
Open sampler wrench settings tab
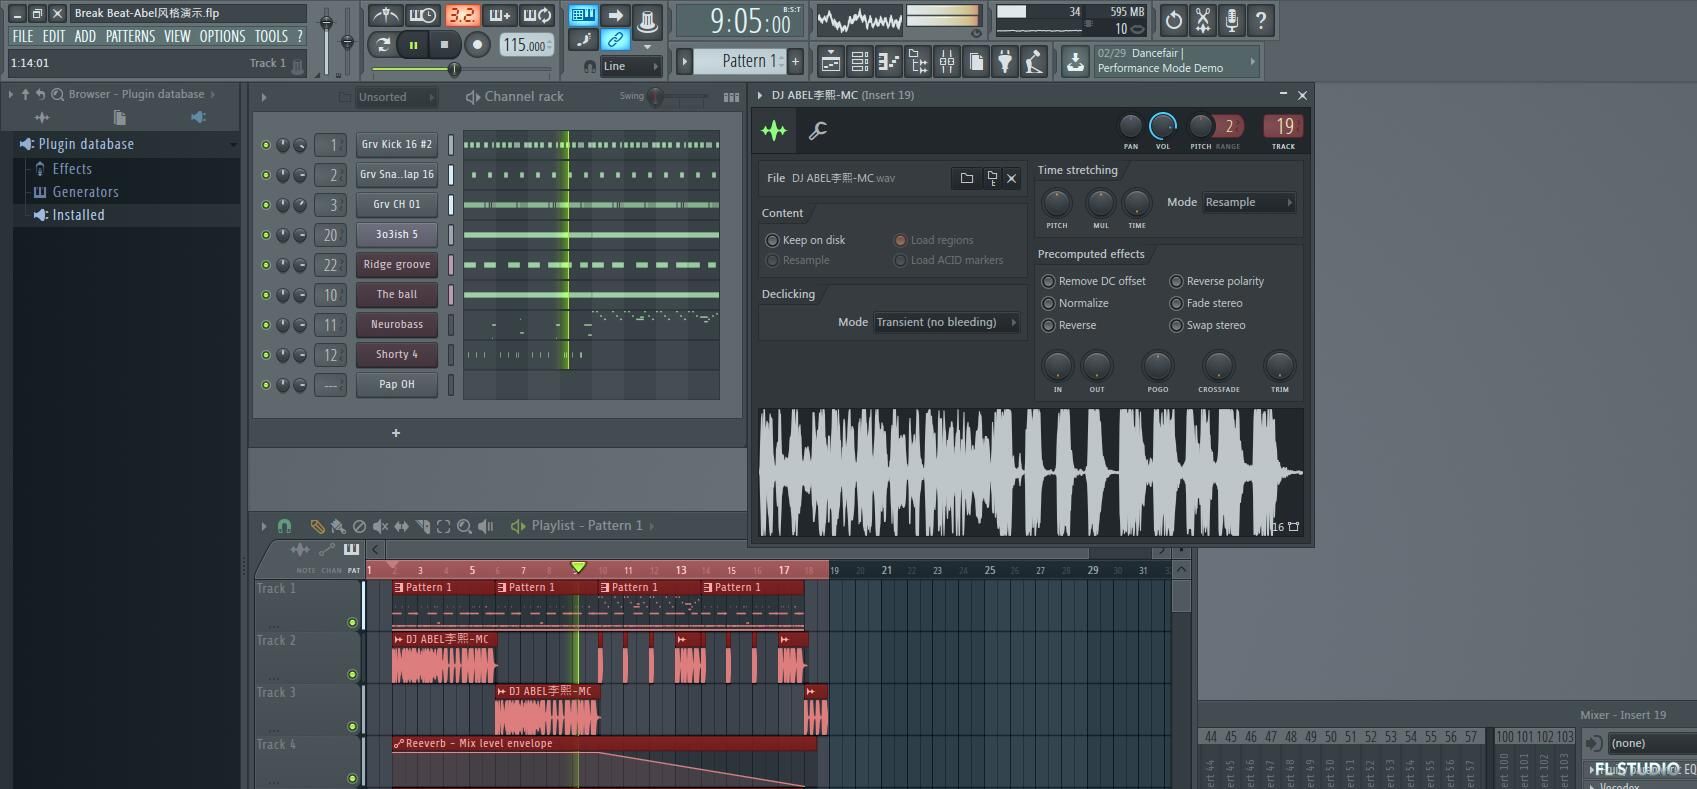pos(817,130)
